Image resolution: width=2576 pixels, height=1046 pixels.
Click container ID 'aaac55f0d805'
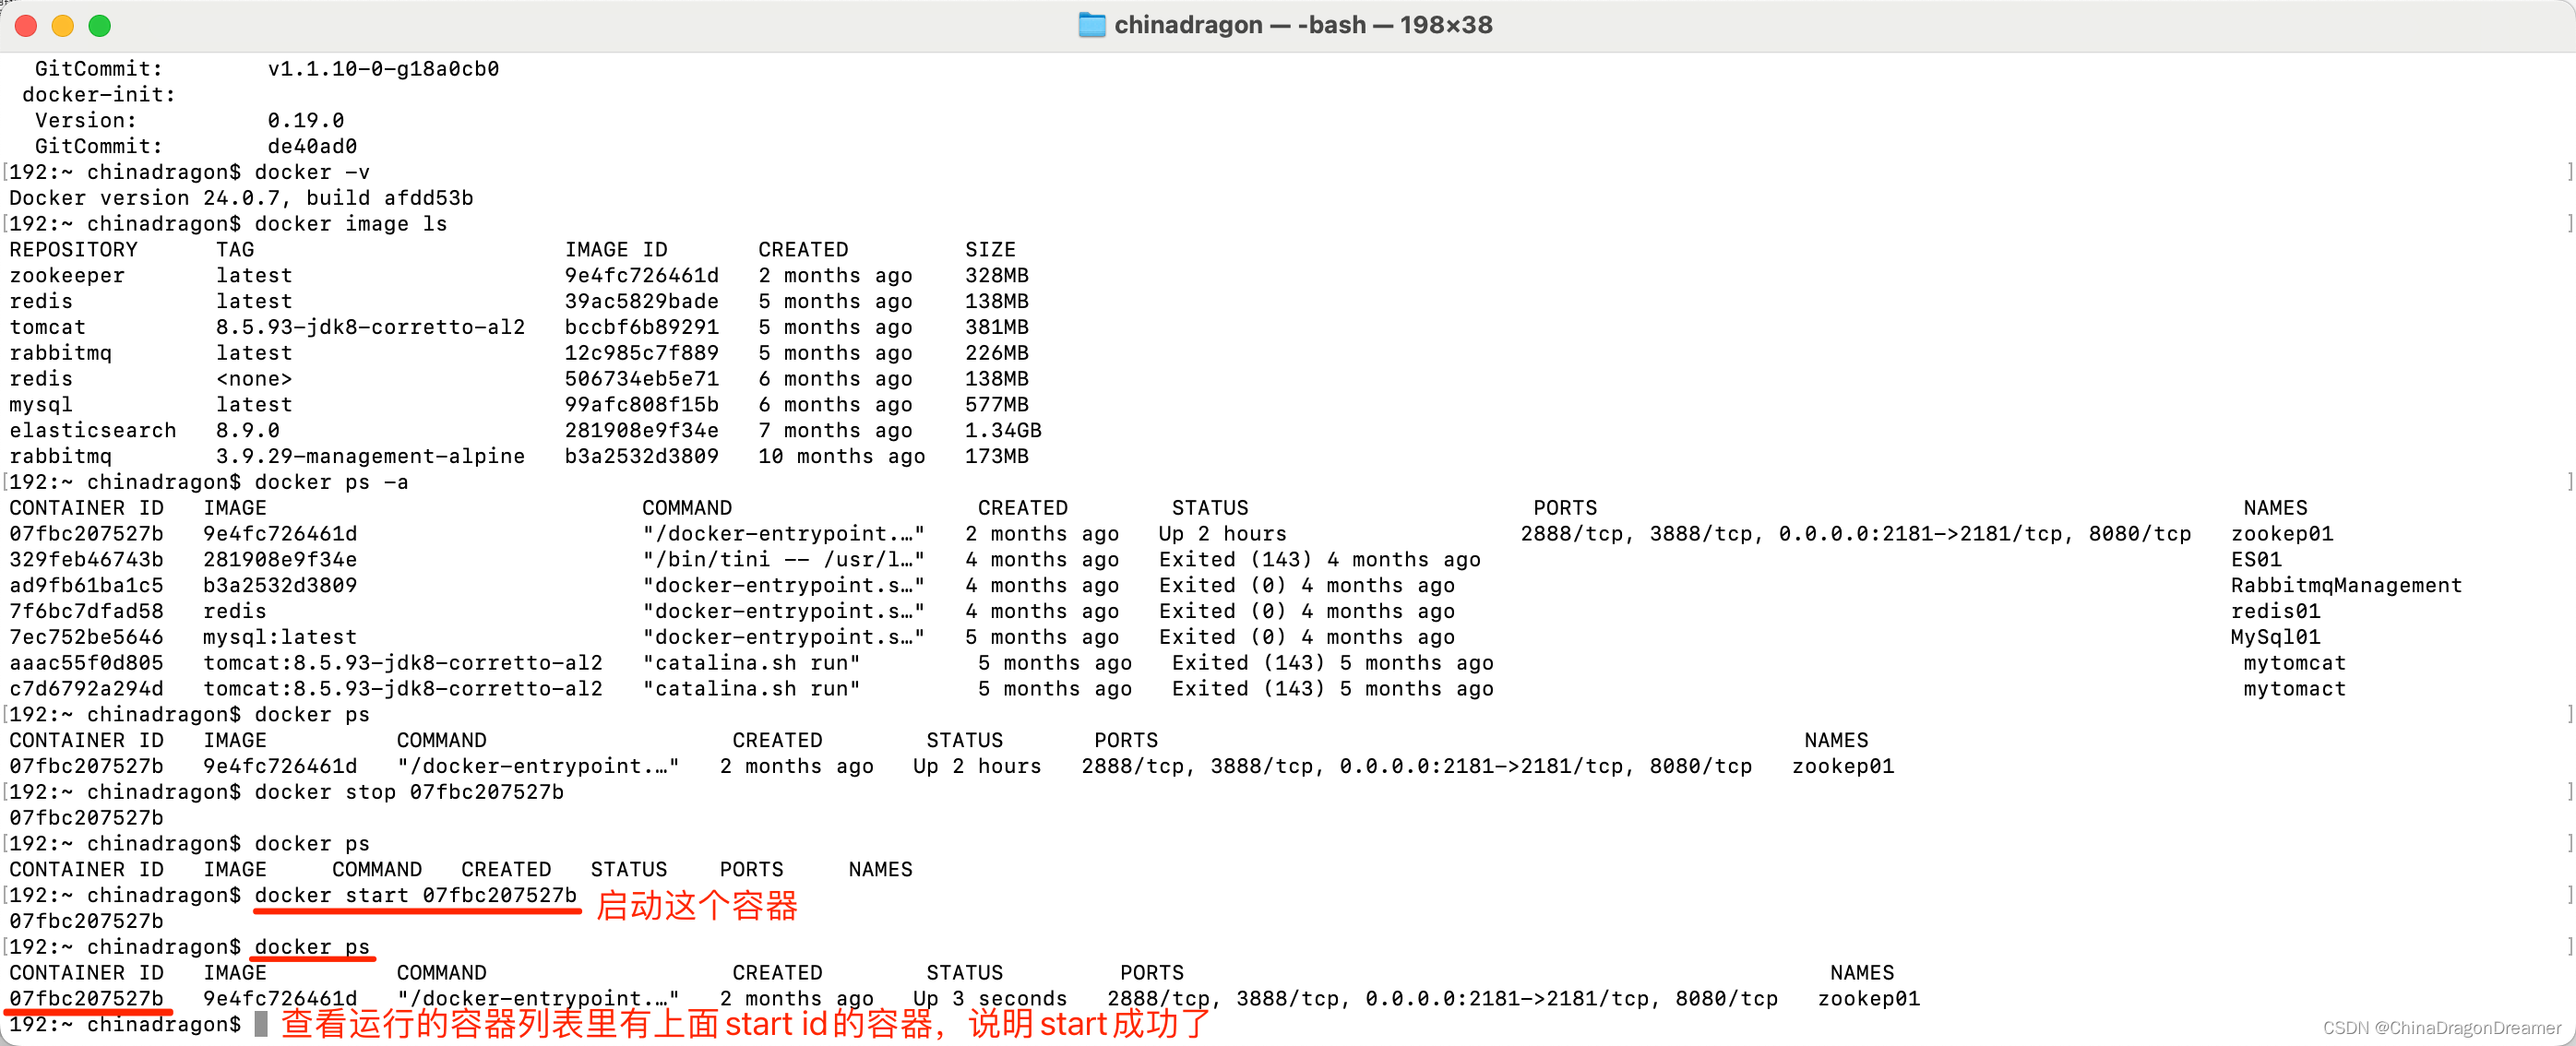86,663
